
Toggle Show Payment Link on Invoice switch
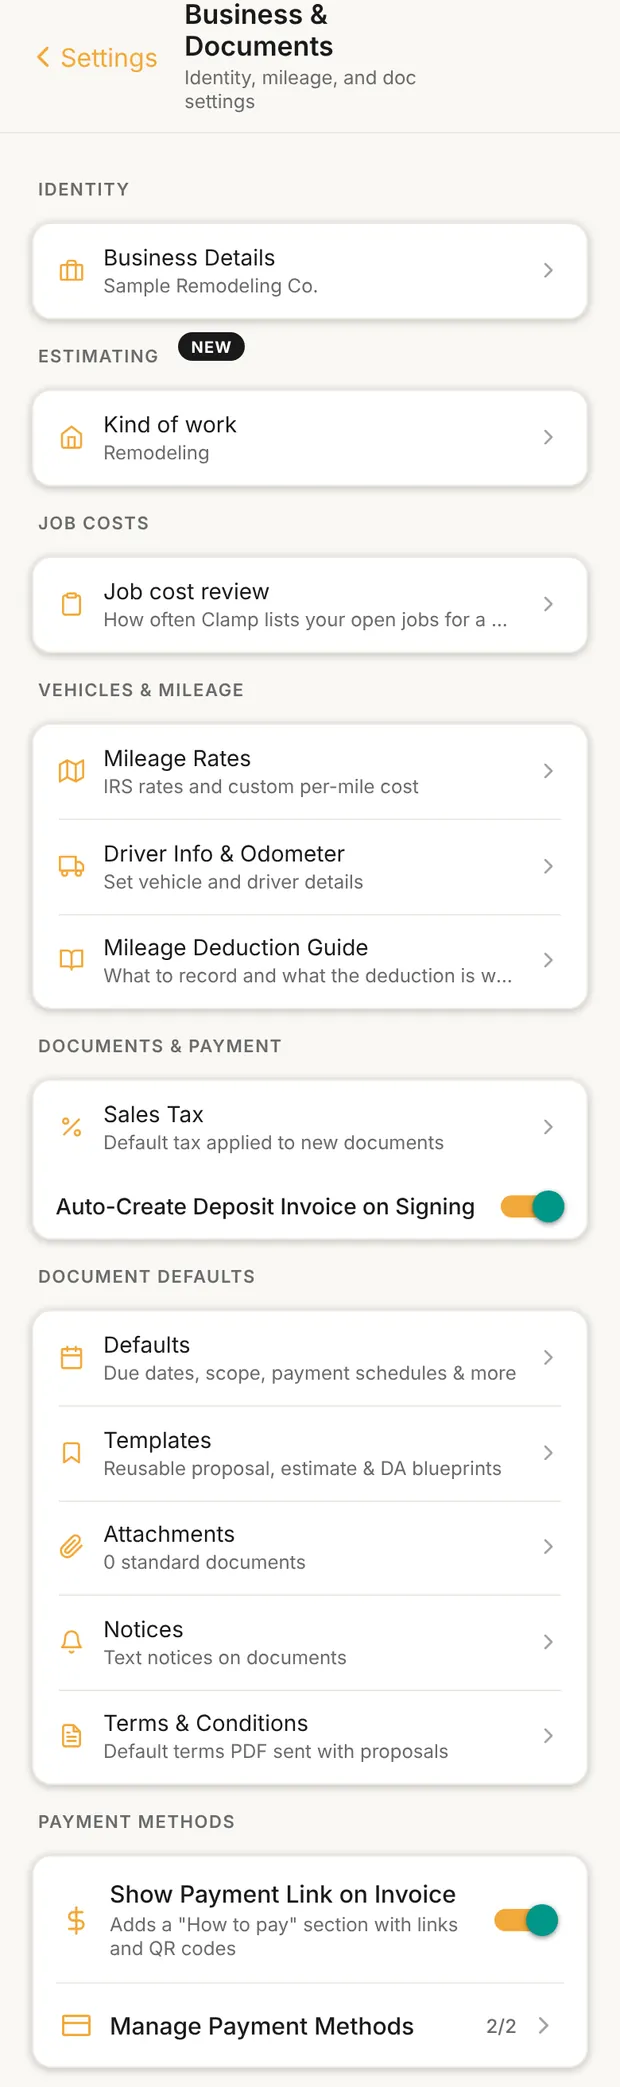(x=527, y=1921)
